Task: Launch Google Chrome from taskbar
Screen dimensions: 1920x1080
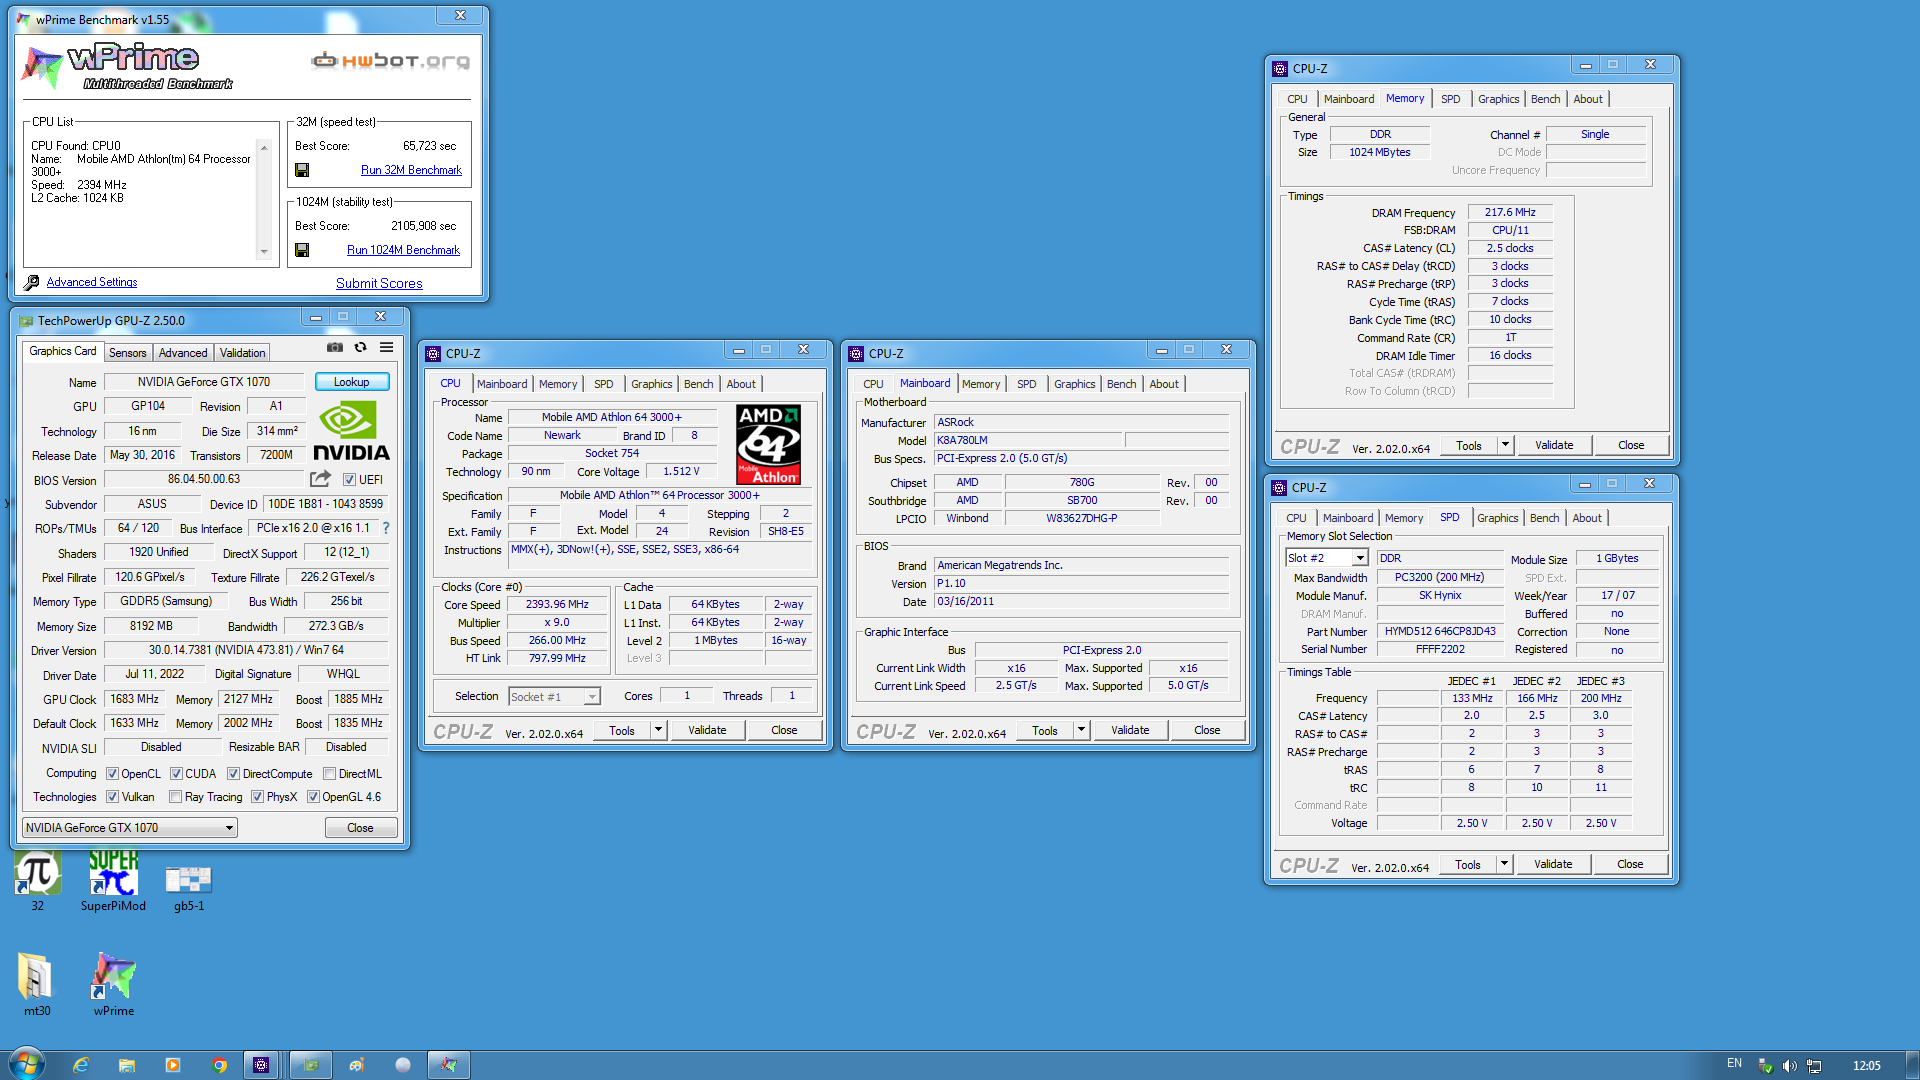Action: (x=219, y=1065)
